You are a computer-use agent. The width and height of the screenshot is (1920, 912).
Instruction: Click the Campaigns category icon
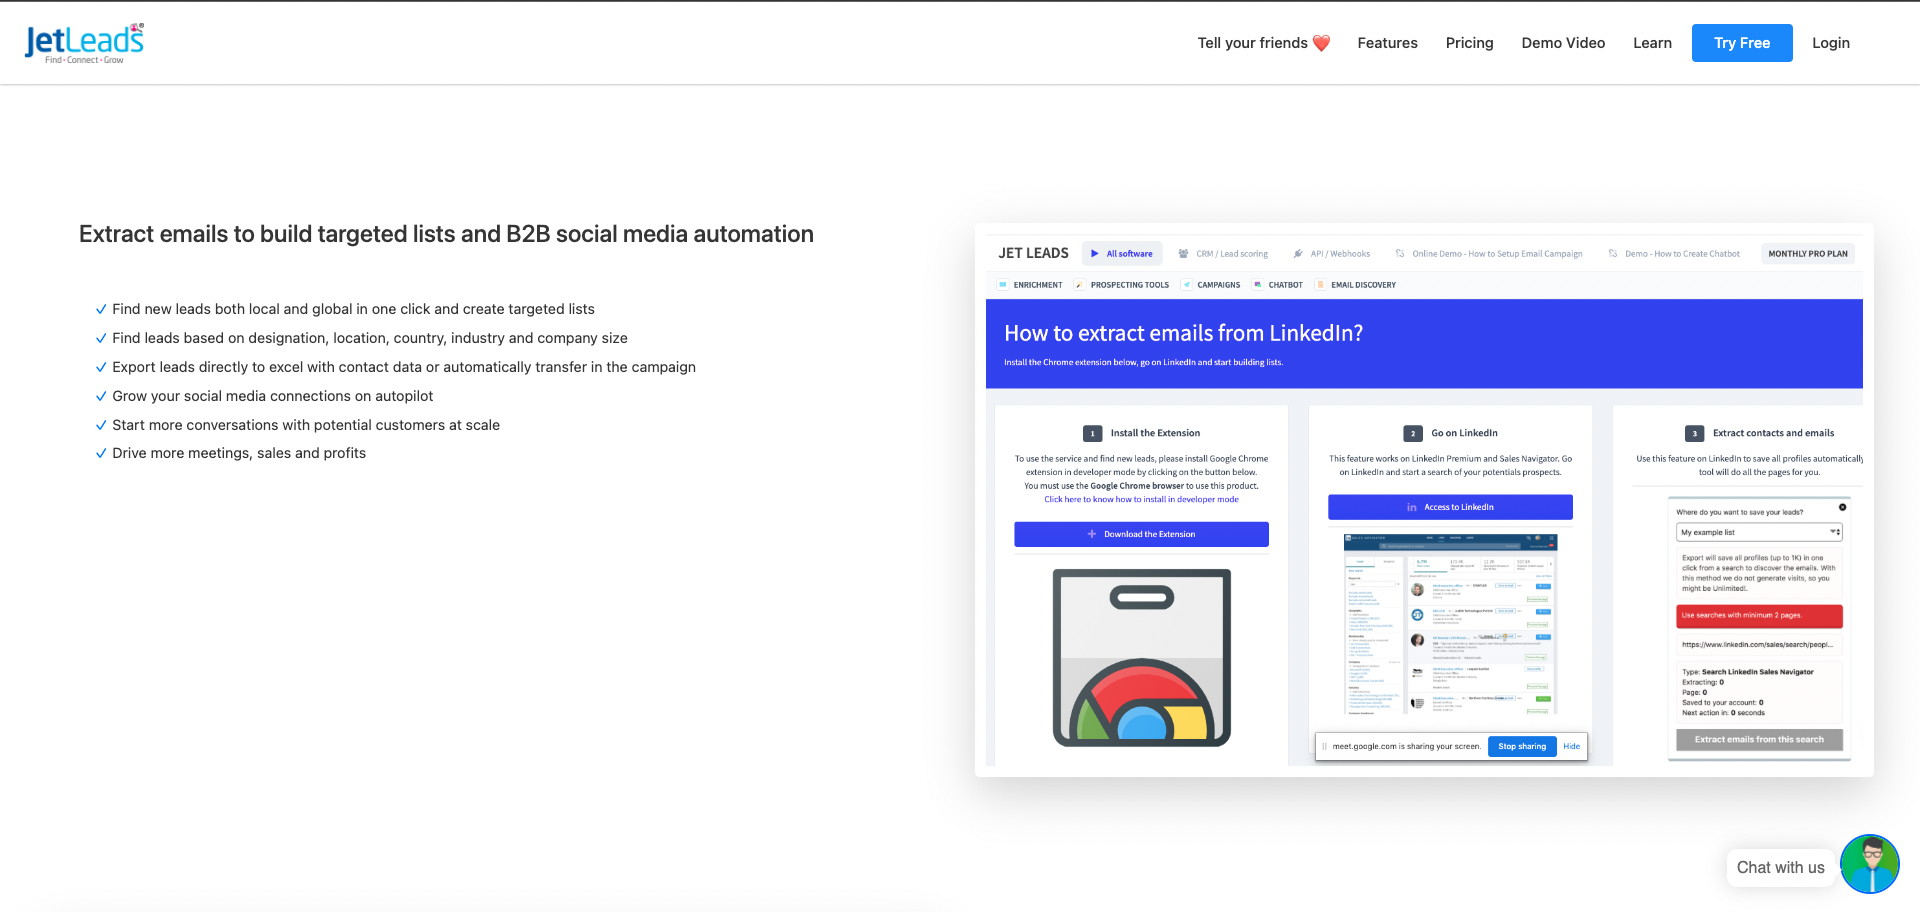coord(1187,285)
